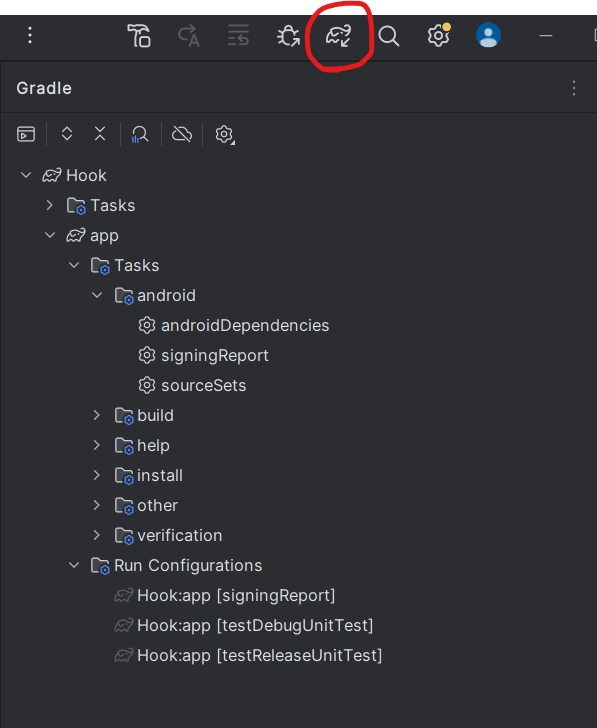This screenshot has width=597, height=728.
Task: Click Analyze Dependencies icon
Action: point(140,134)
